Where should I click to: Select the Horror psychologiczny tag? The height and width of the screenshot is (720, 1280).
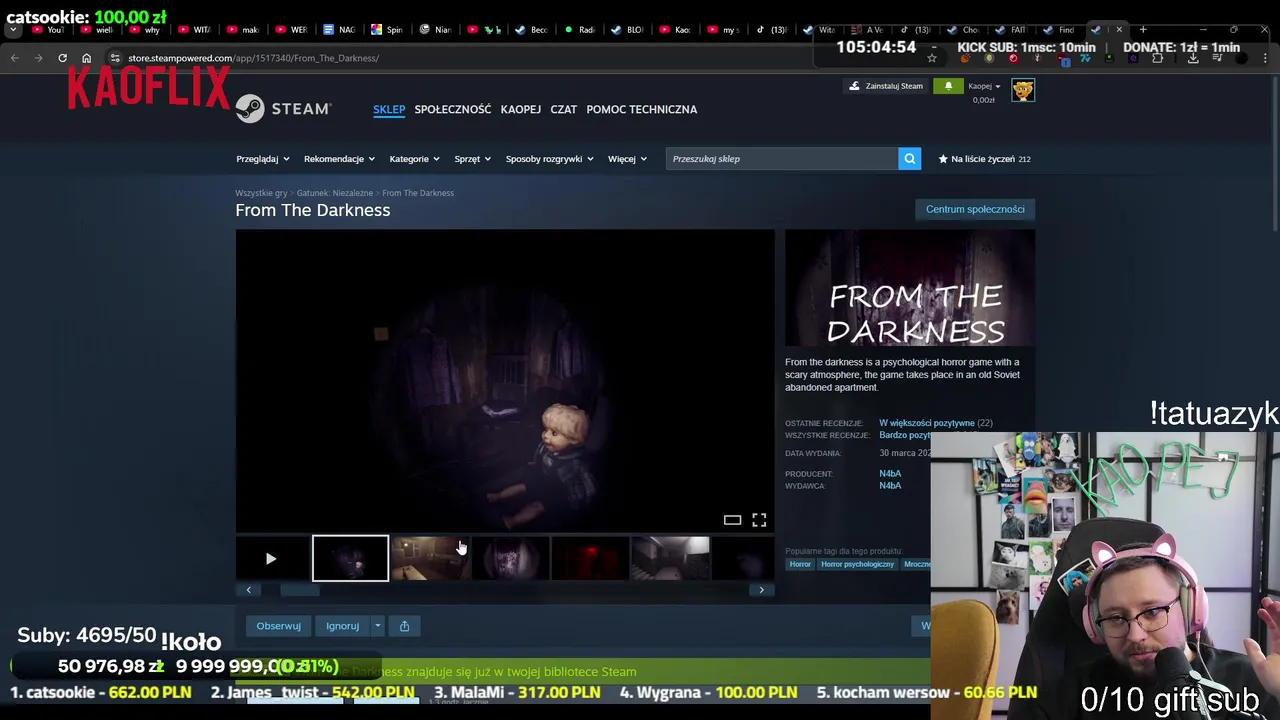click(x=857, y=564)
